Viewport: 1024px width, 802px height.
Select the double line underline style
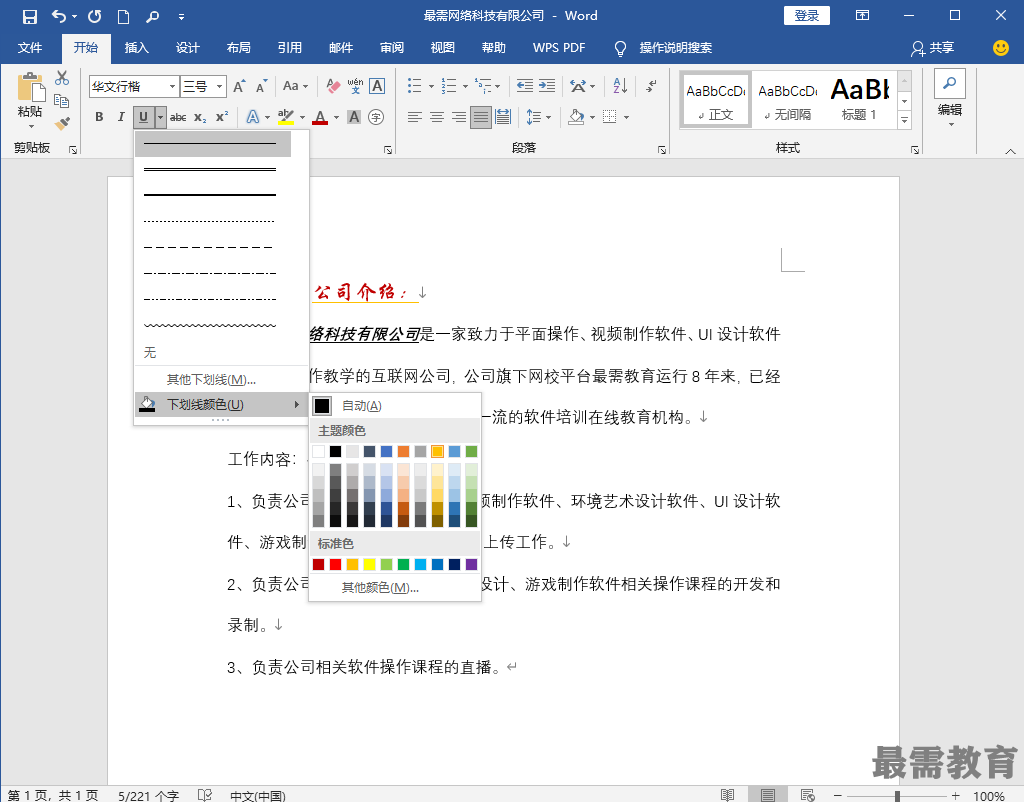point(213,170)
